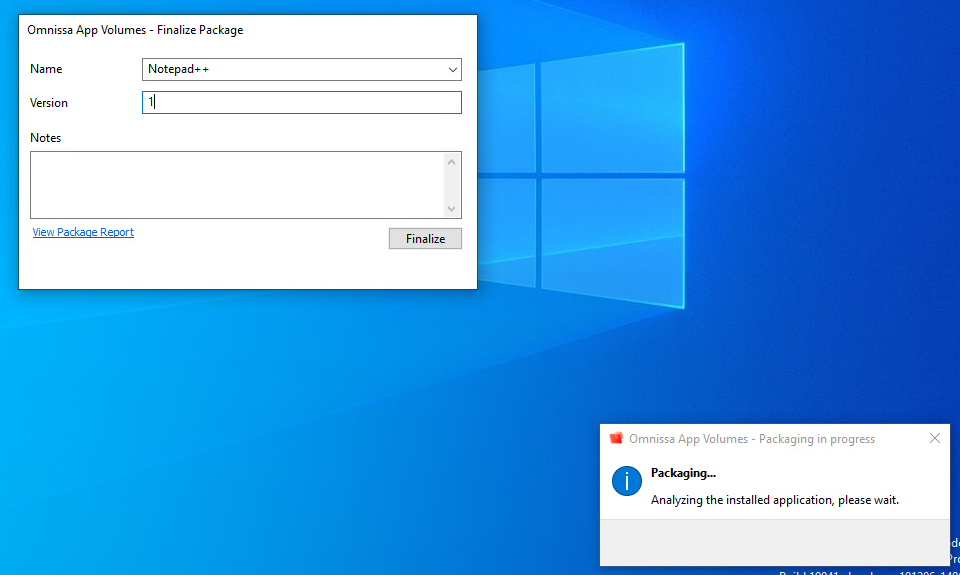Close the Packaging in progress notification
The width and height of the screenshot is (960, 575).
click(x=934, y=438)
